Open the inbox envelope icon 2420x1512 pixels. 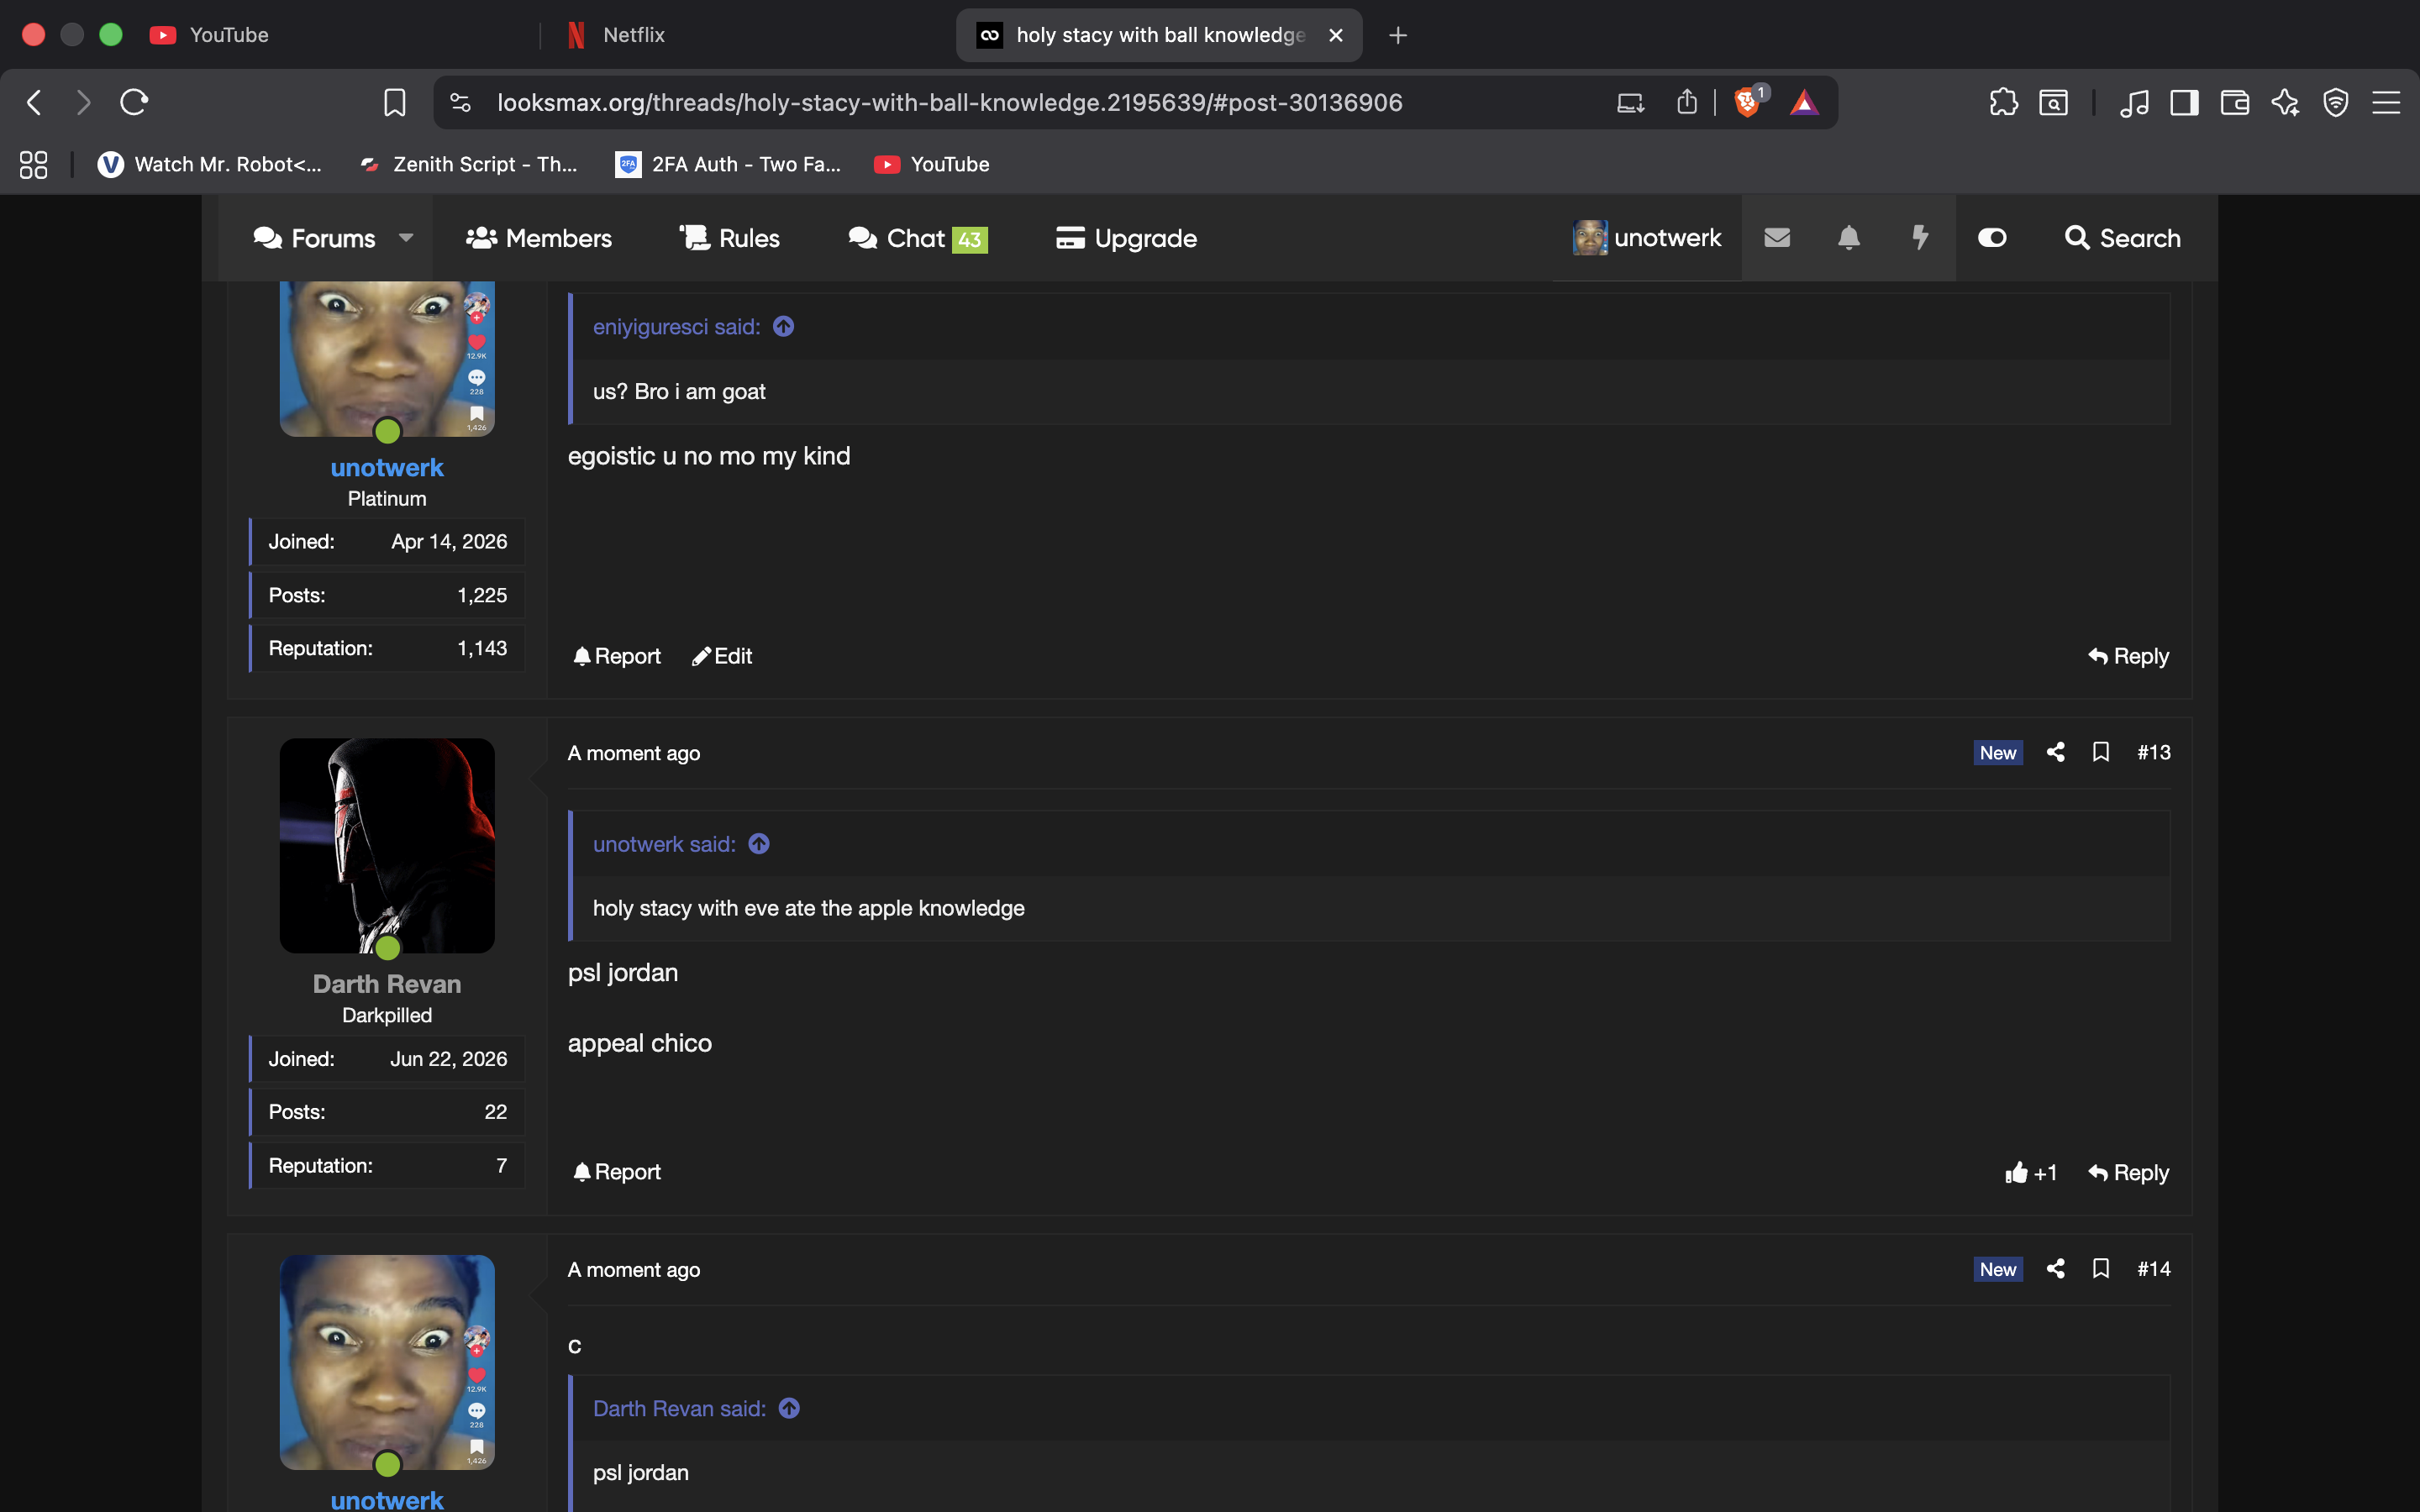[1777, 238]
